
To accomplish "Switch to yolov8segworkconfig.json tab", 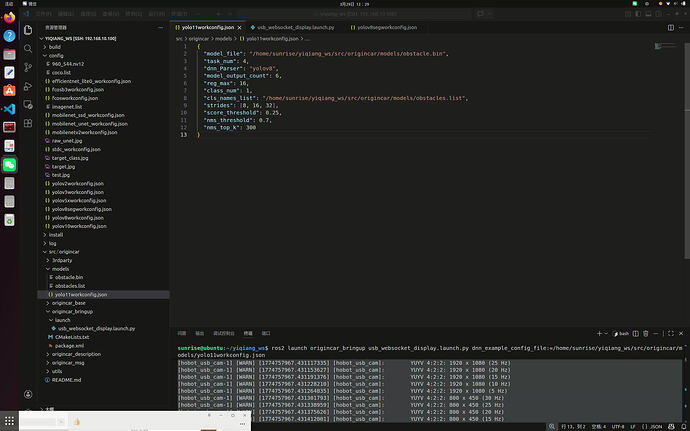I will [387, 27].
